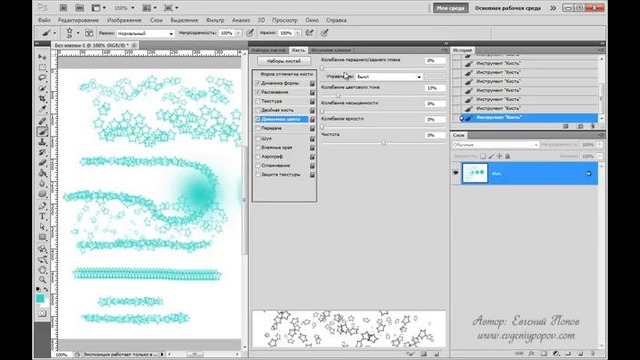Click lock icon next to Шум option
Viewport: 640px width, 360px height.
click(312, 139)
